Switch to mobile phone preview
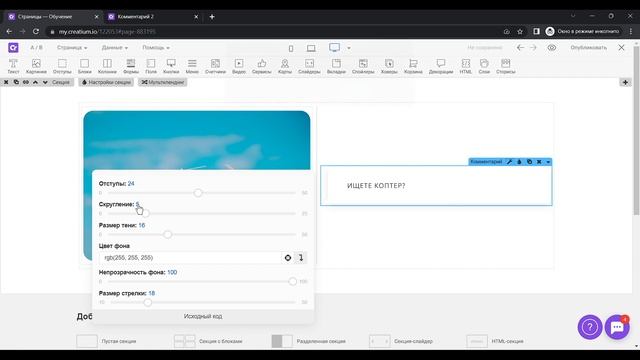Screen dimensions: 640x360 (291, 49)
